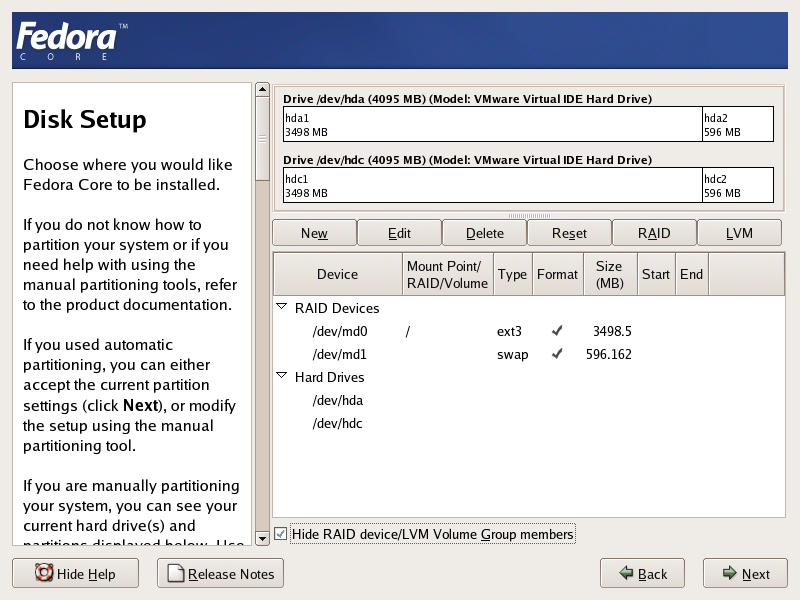The width and height of the screenshot is (800, 600).
Task: Click the New partition button
Action: [x=314, y=233]
